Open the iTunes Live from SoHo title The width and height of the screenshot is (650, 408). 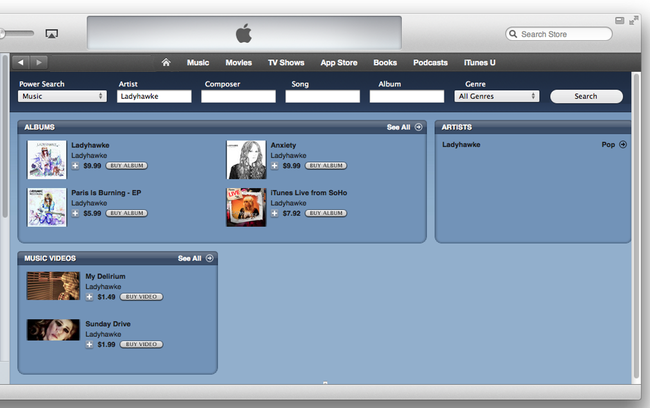click(309, 193)
